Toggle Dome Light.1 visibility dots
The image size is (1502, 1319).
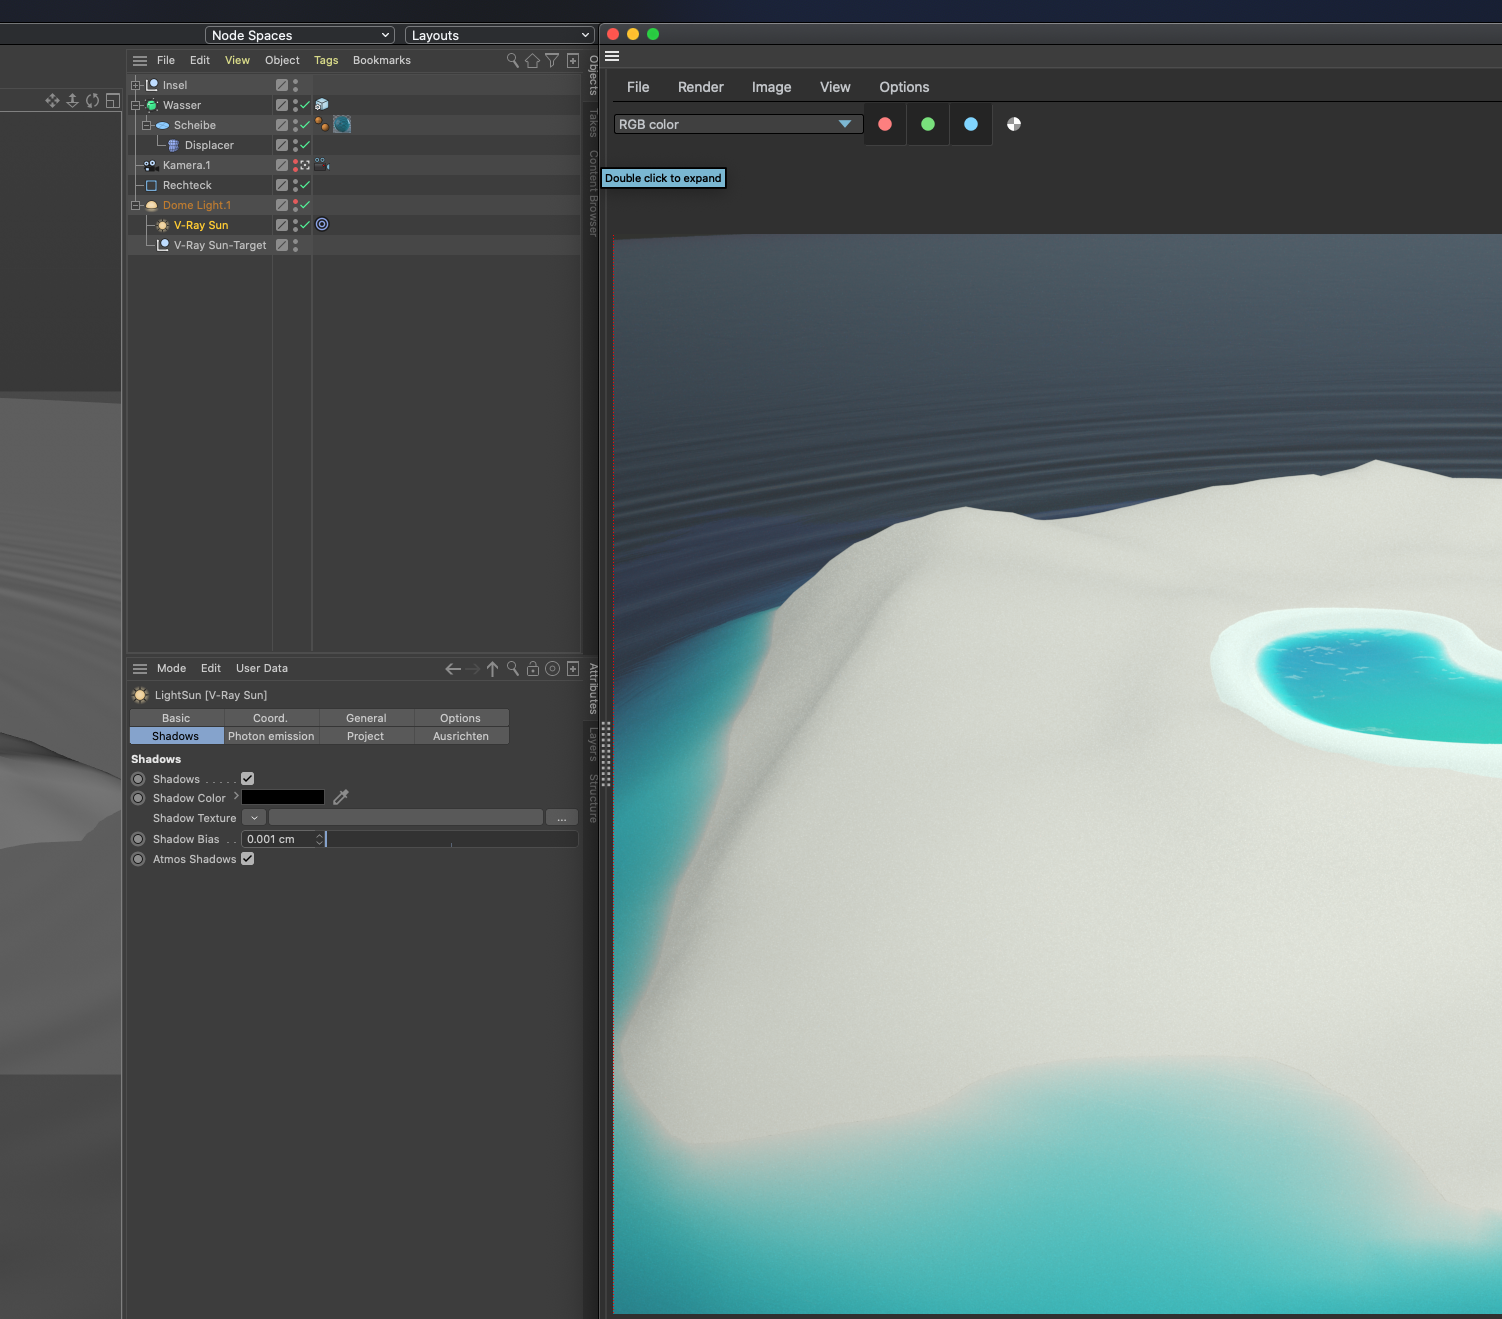tap(295, 205)
